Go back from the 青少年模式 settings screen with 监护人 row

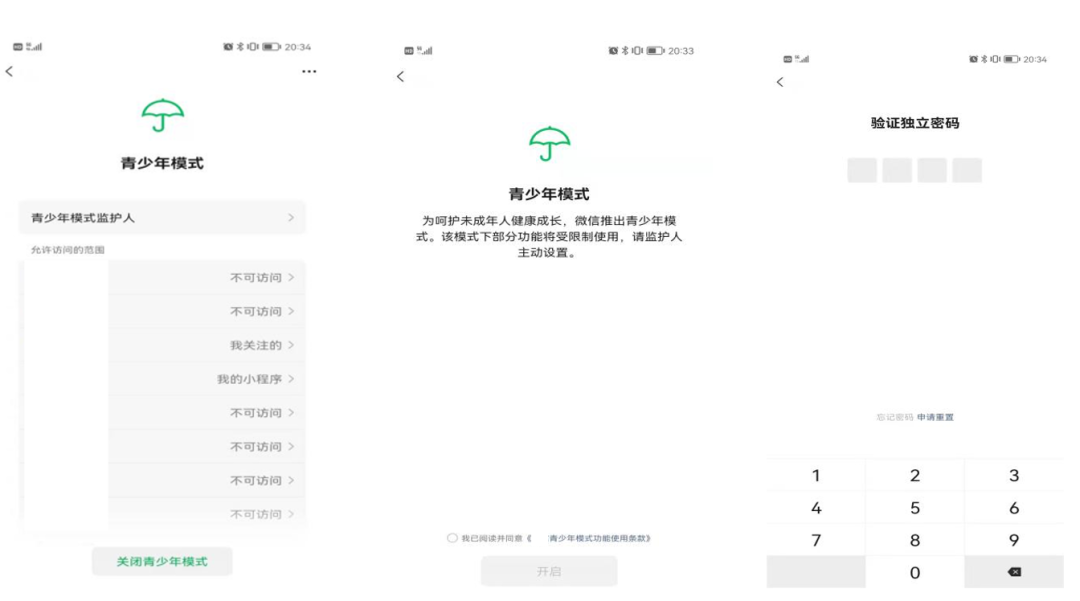tap(9, 71)
